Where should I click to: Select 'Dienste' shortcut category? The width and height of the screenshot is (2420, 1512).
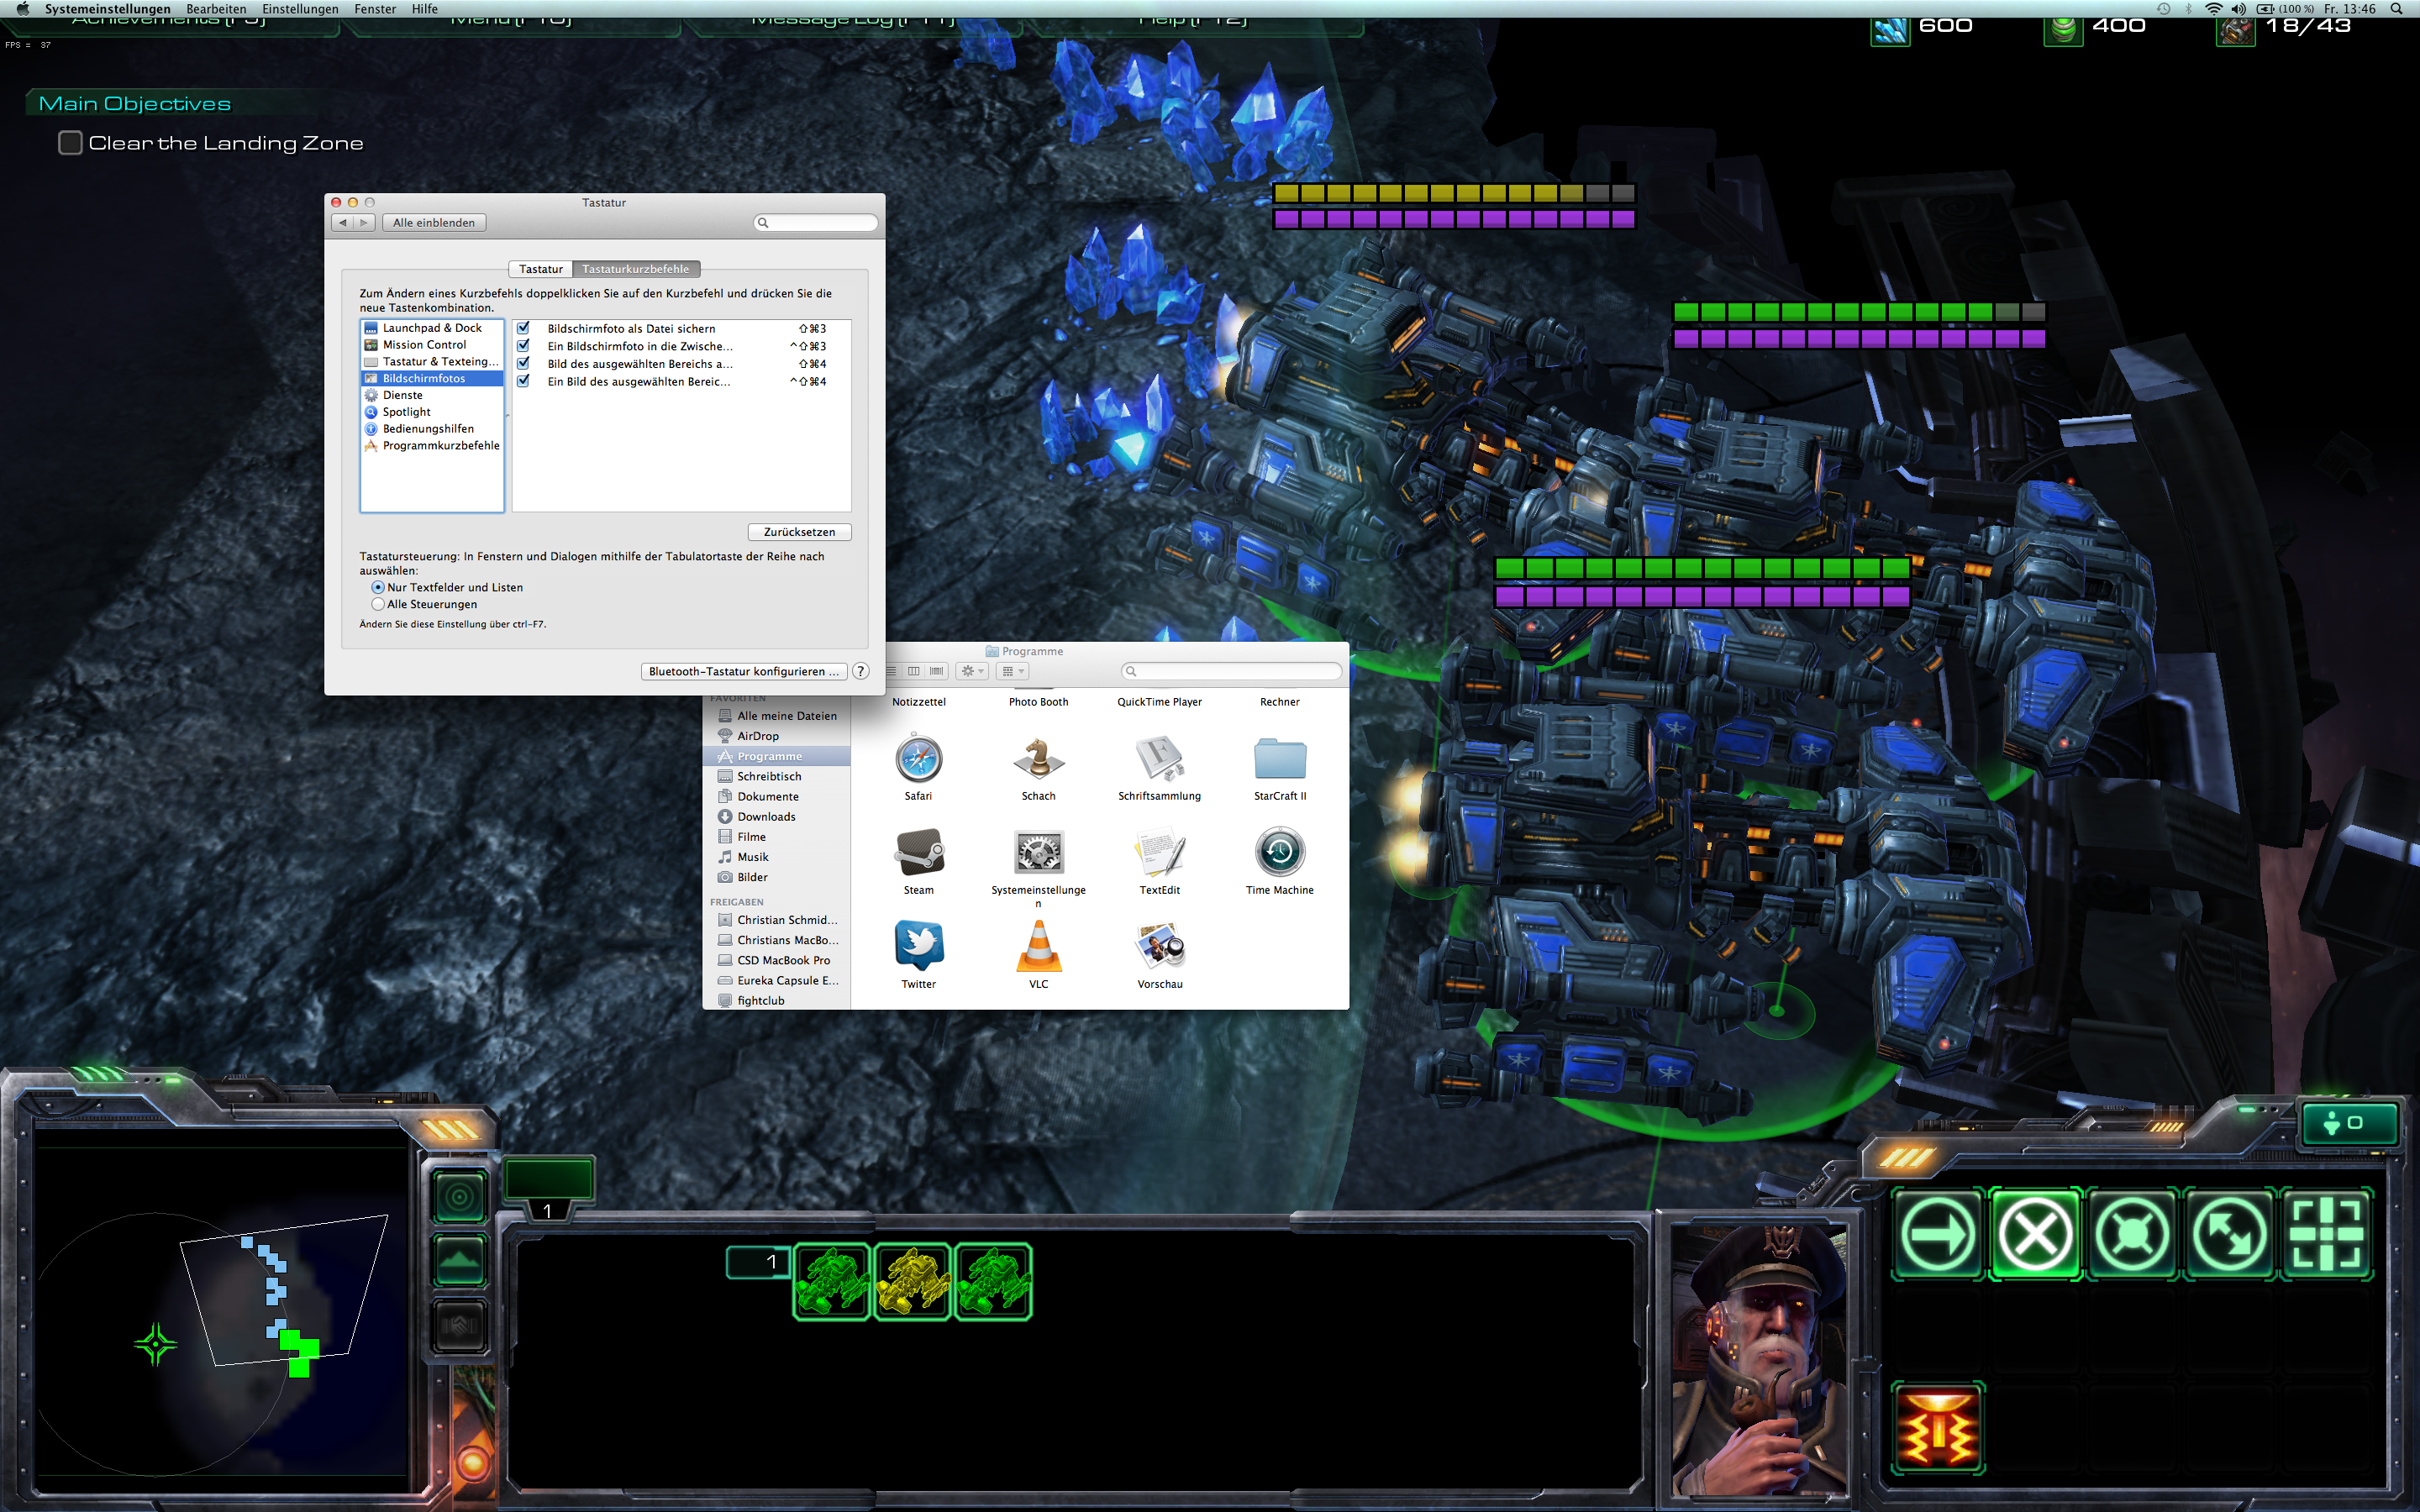[x=432, y=395]
